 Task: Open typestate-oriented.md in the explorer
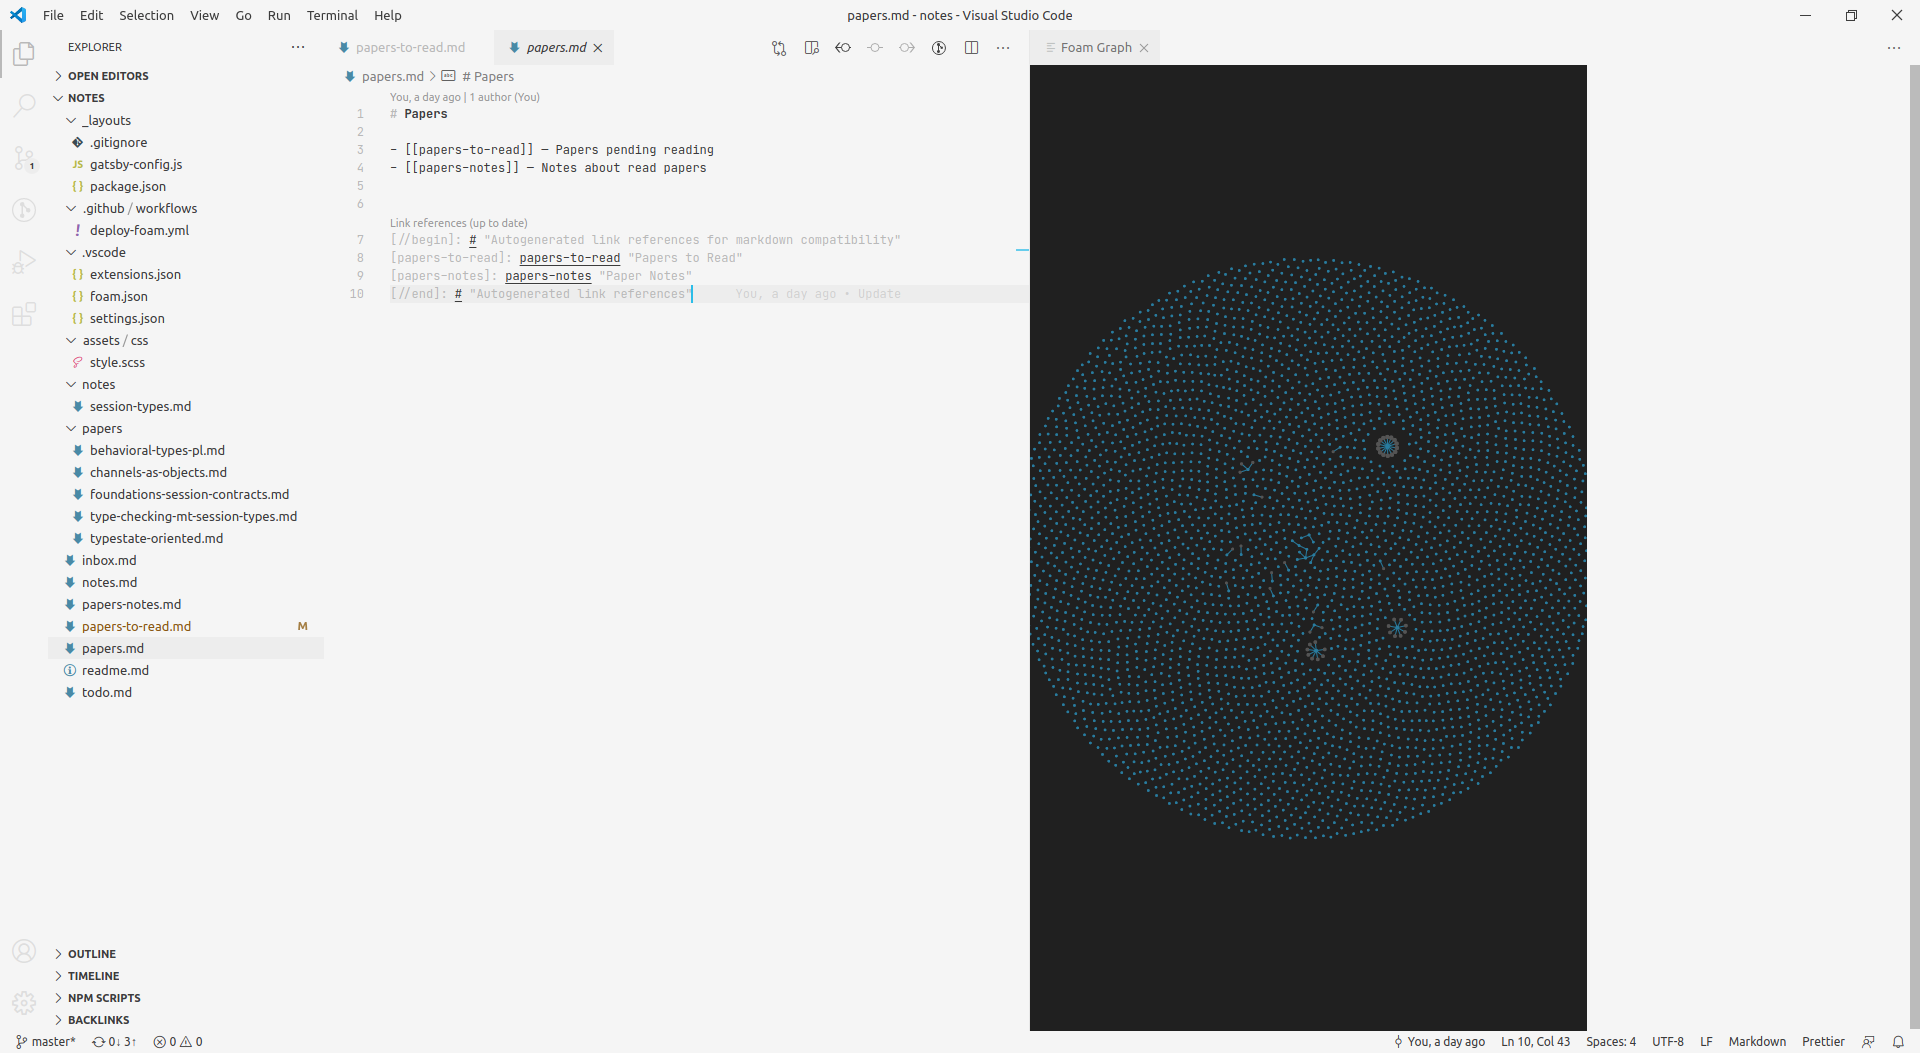click(x=156, y=539)
